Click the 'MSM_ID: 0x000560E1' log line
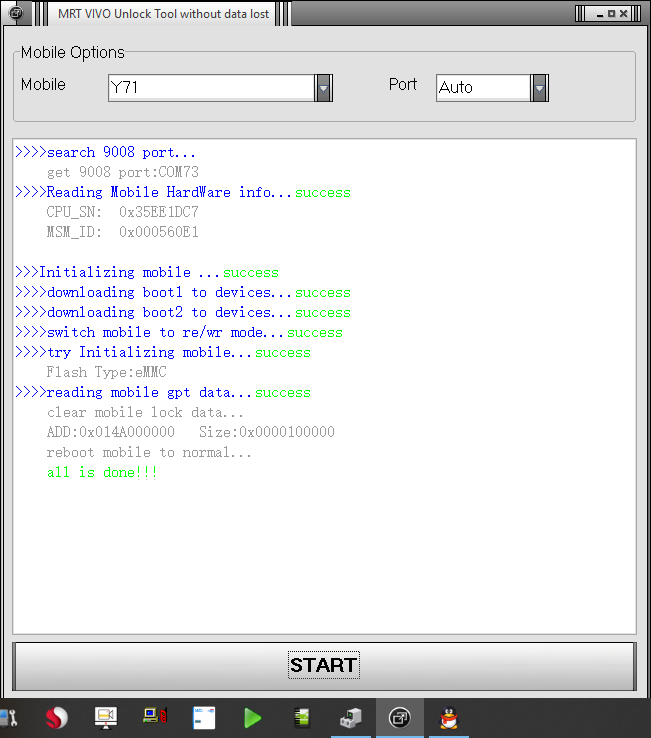Image resolution: width=651 pixels, height=738 pixels. [122, 232]
